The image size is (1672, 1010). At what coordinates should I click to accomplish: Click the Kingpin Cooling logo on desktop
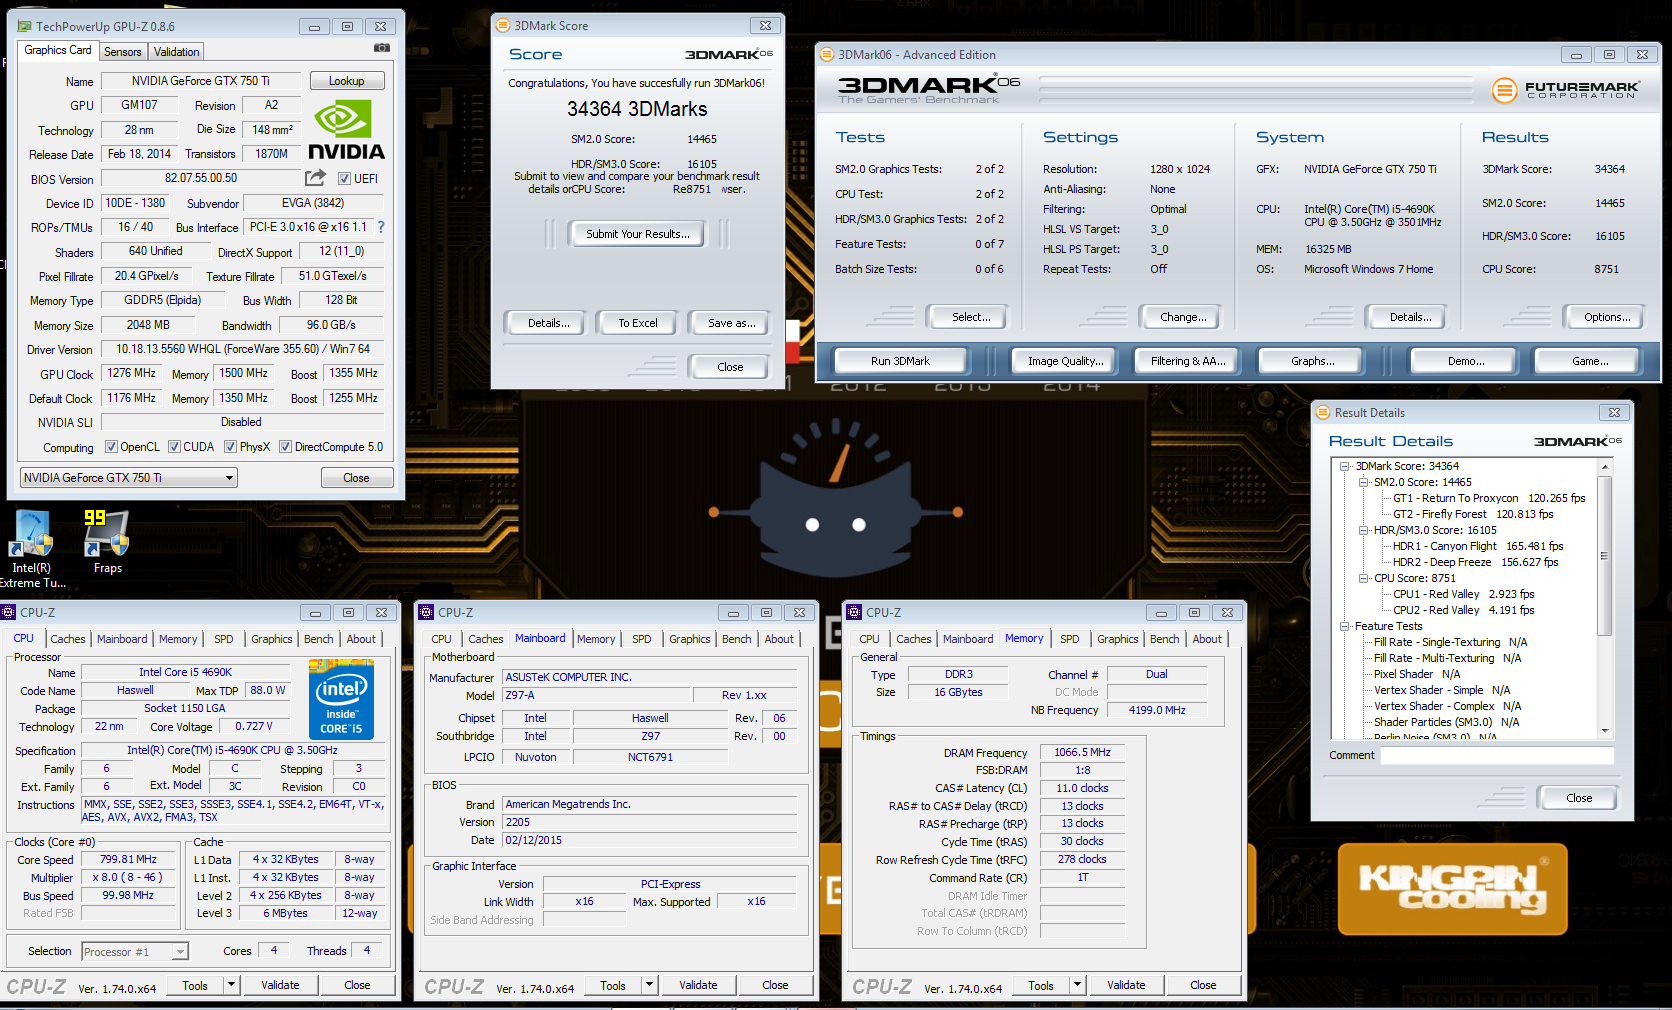(1453, 888)
